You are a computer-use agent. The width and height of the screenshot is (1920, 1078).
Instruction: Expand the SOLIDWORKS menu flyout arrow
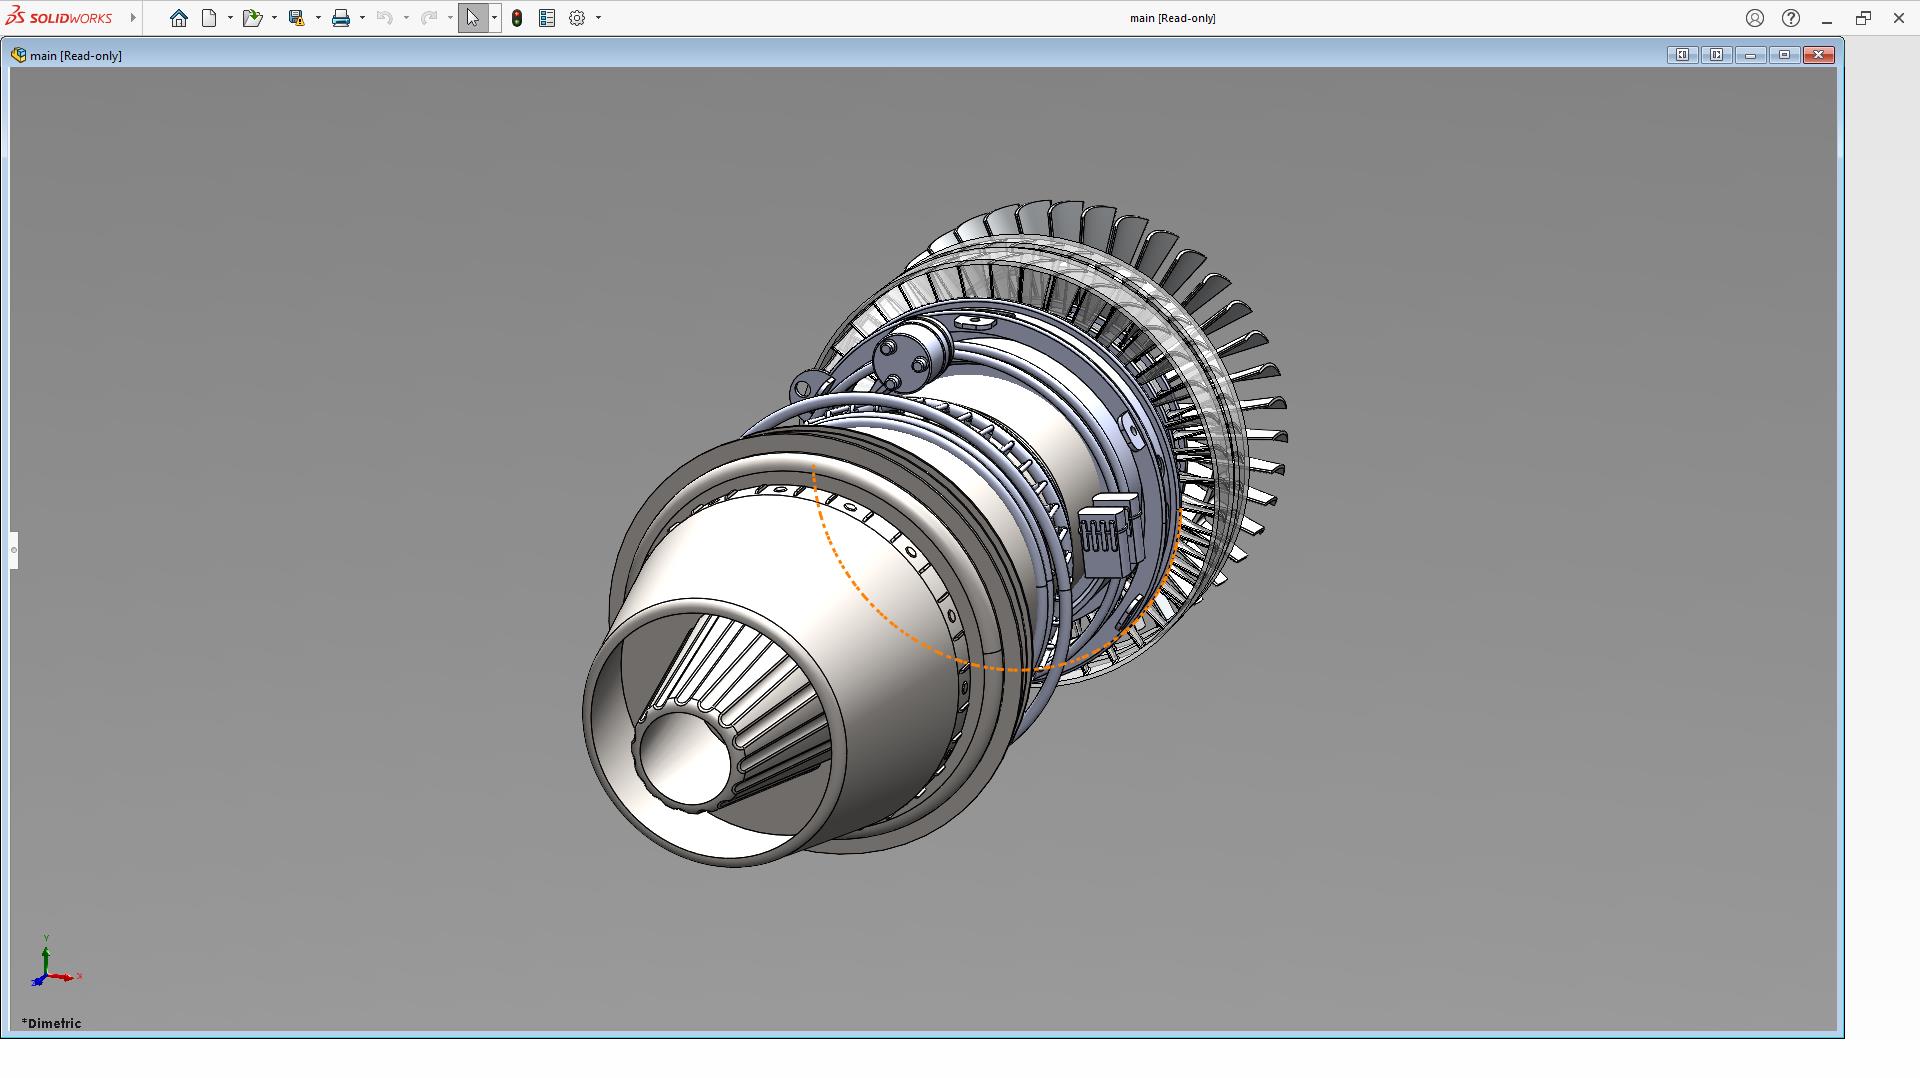[x=133, y=18]
